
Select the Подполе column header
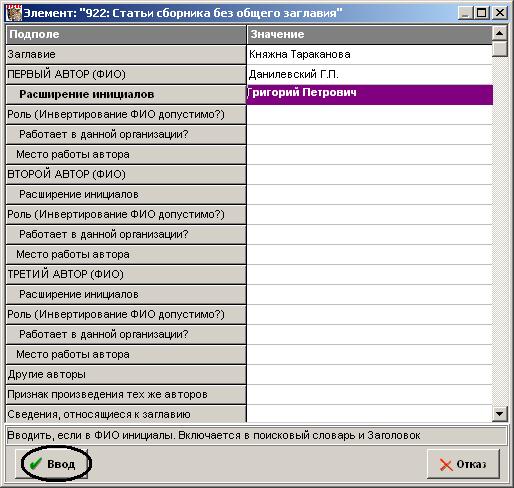(126, 35)
